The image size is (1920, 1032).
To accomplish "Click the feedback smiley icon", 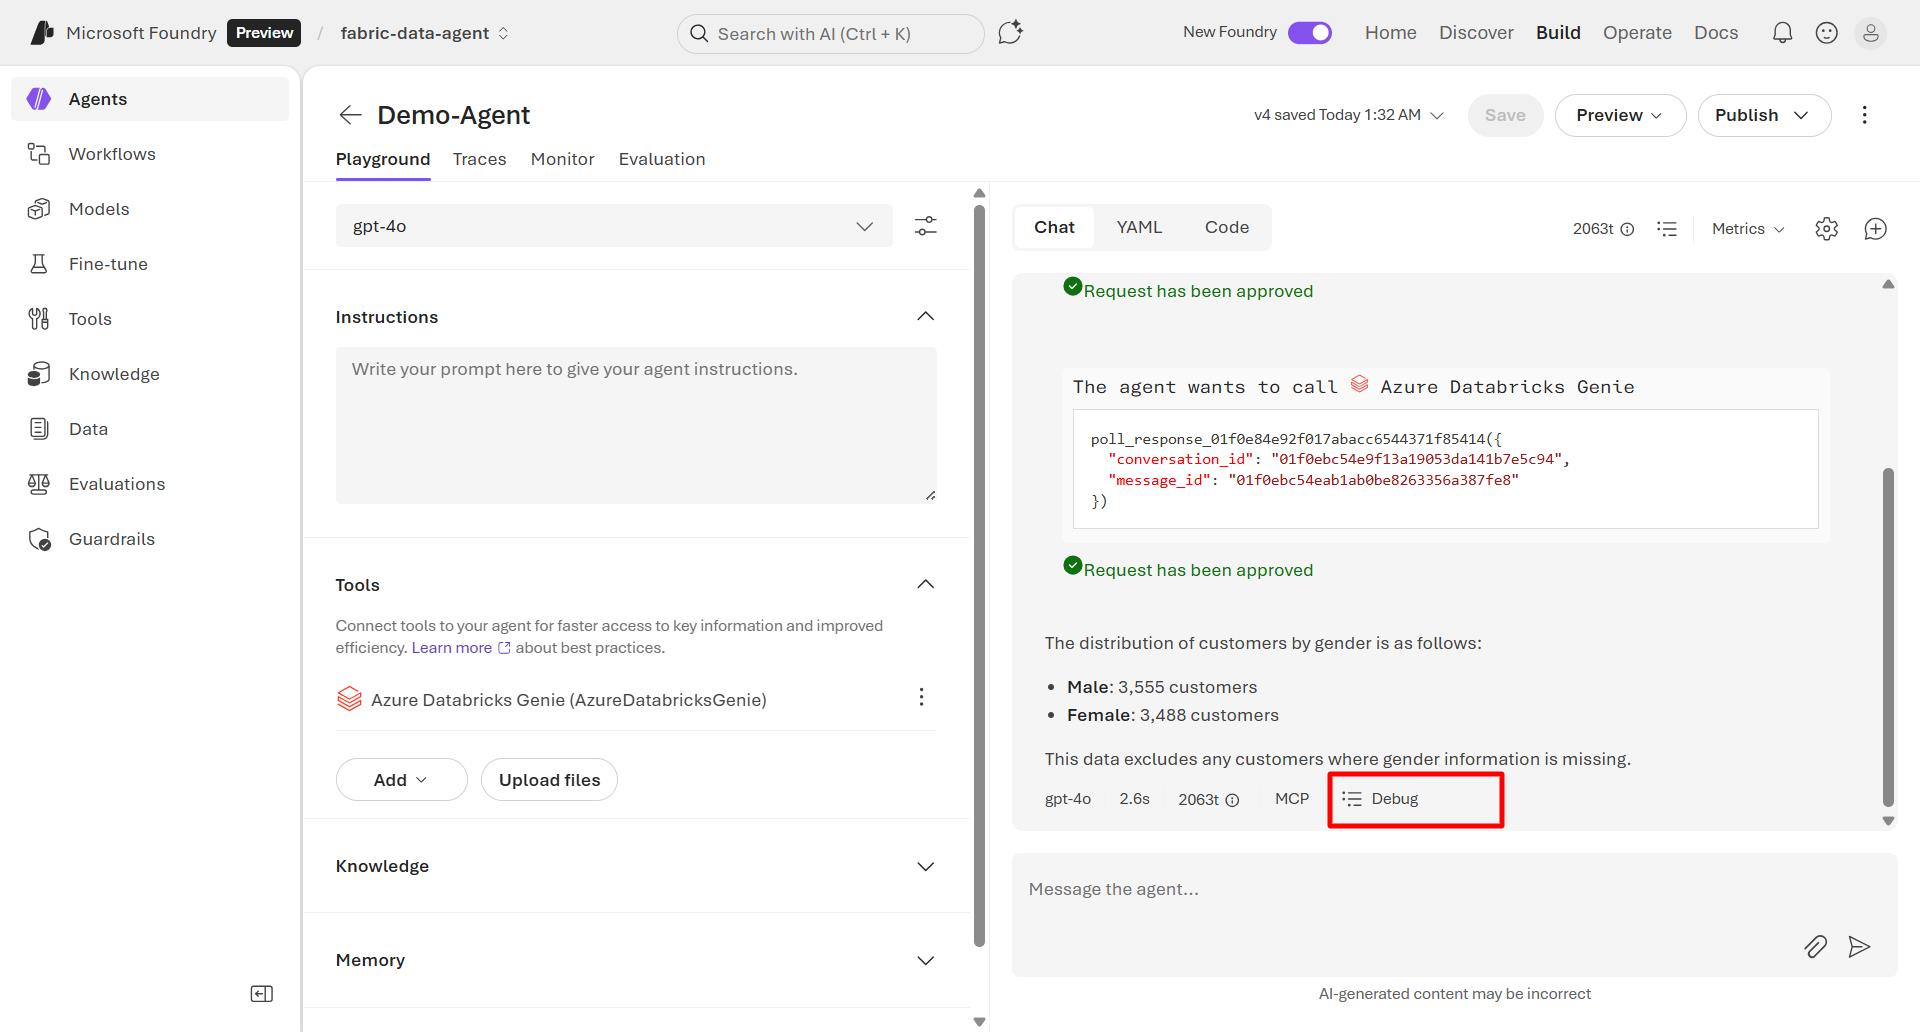I will tap(1826, 33).
